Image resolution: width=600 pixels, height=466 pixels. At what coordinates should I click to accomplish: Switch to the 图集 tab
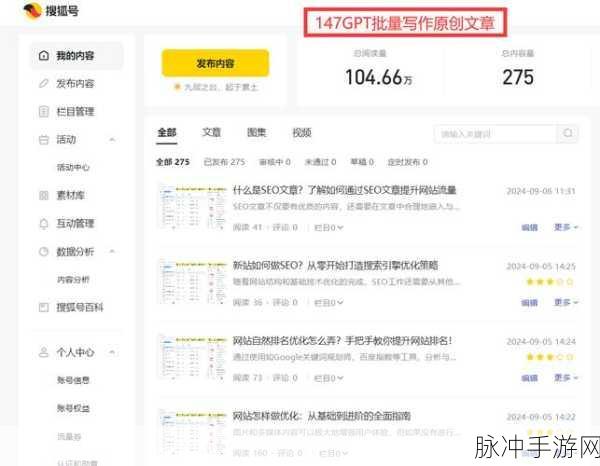[256, 132]
